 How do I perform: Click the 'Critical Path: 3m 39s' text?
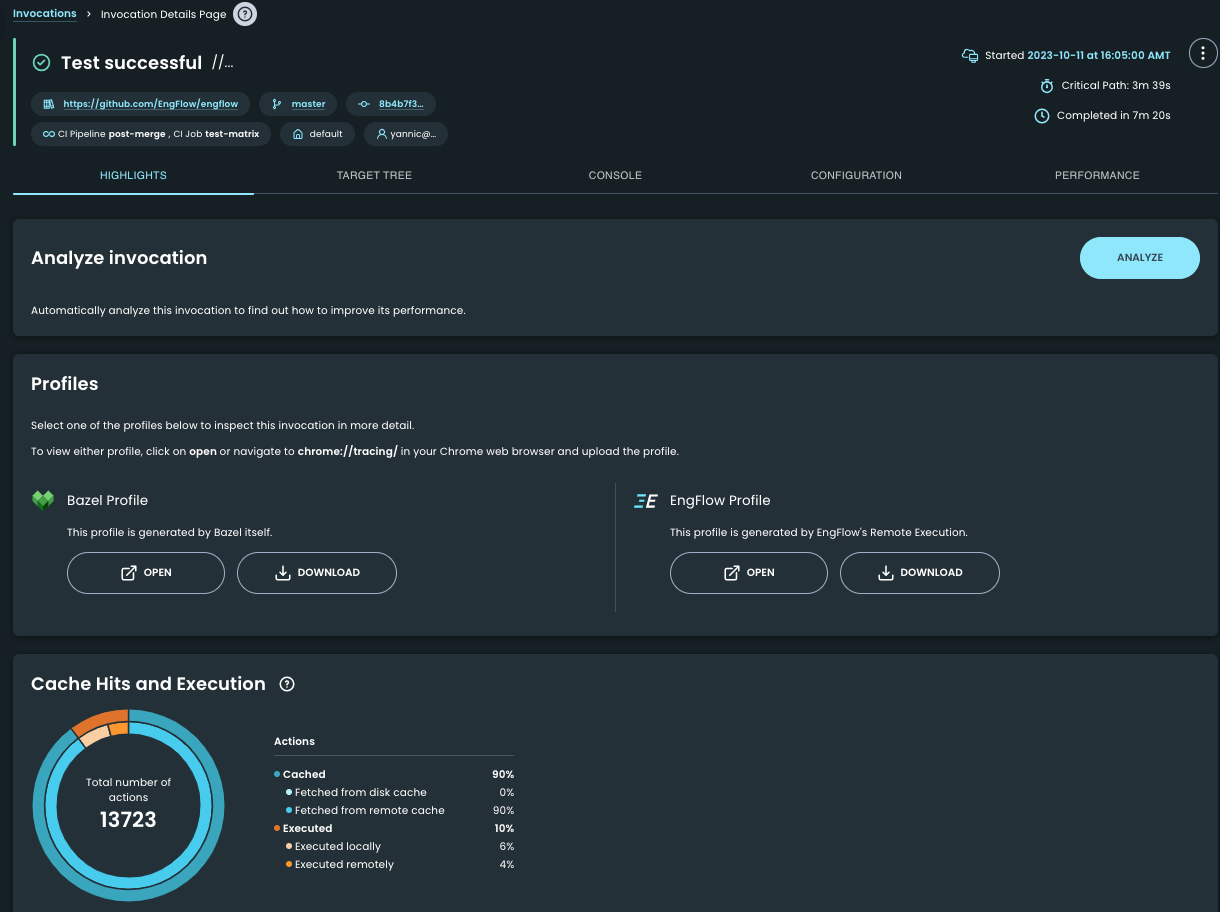pyautogui.click(x=1116, y=86)
